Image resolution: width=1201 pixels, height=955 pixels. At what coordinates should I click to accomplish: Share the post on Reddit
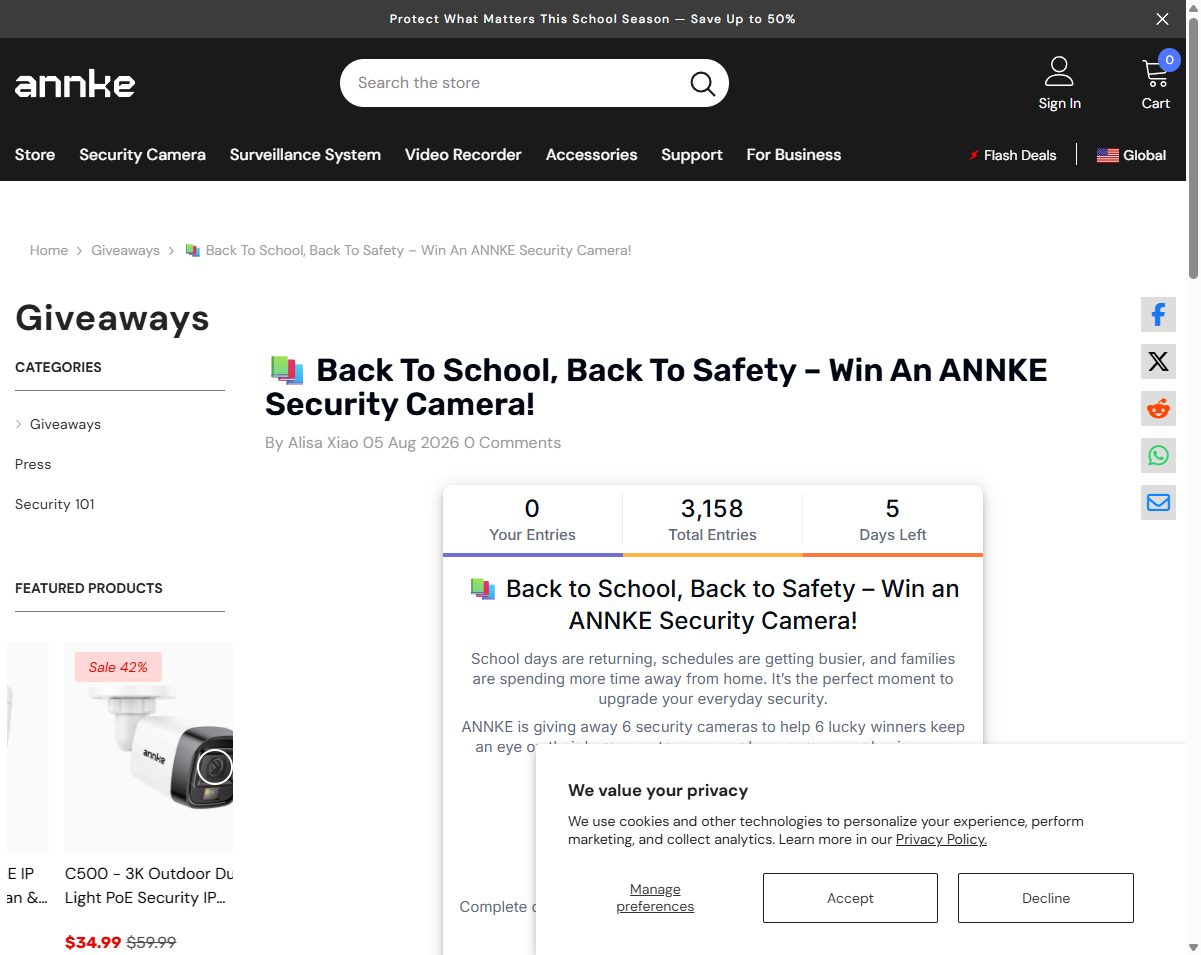coord(1158,409)
